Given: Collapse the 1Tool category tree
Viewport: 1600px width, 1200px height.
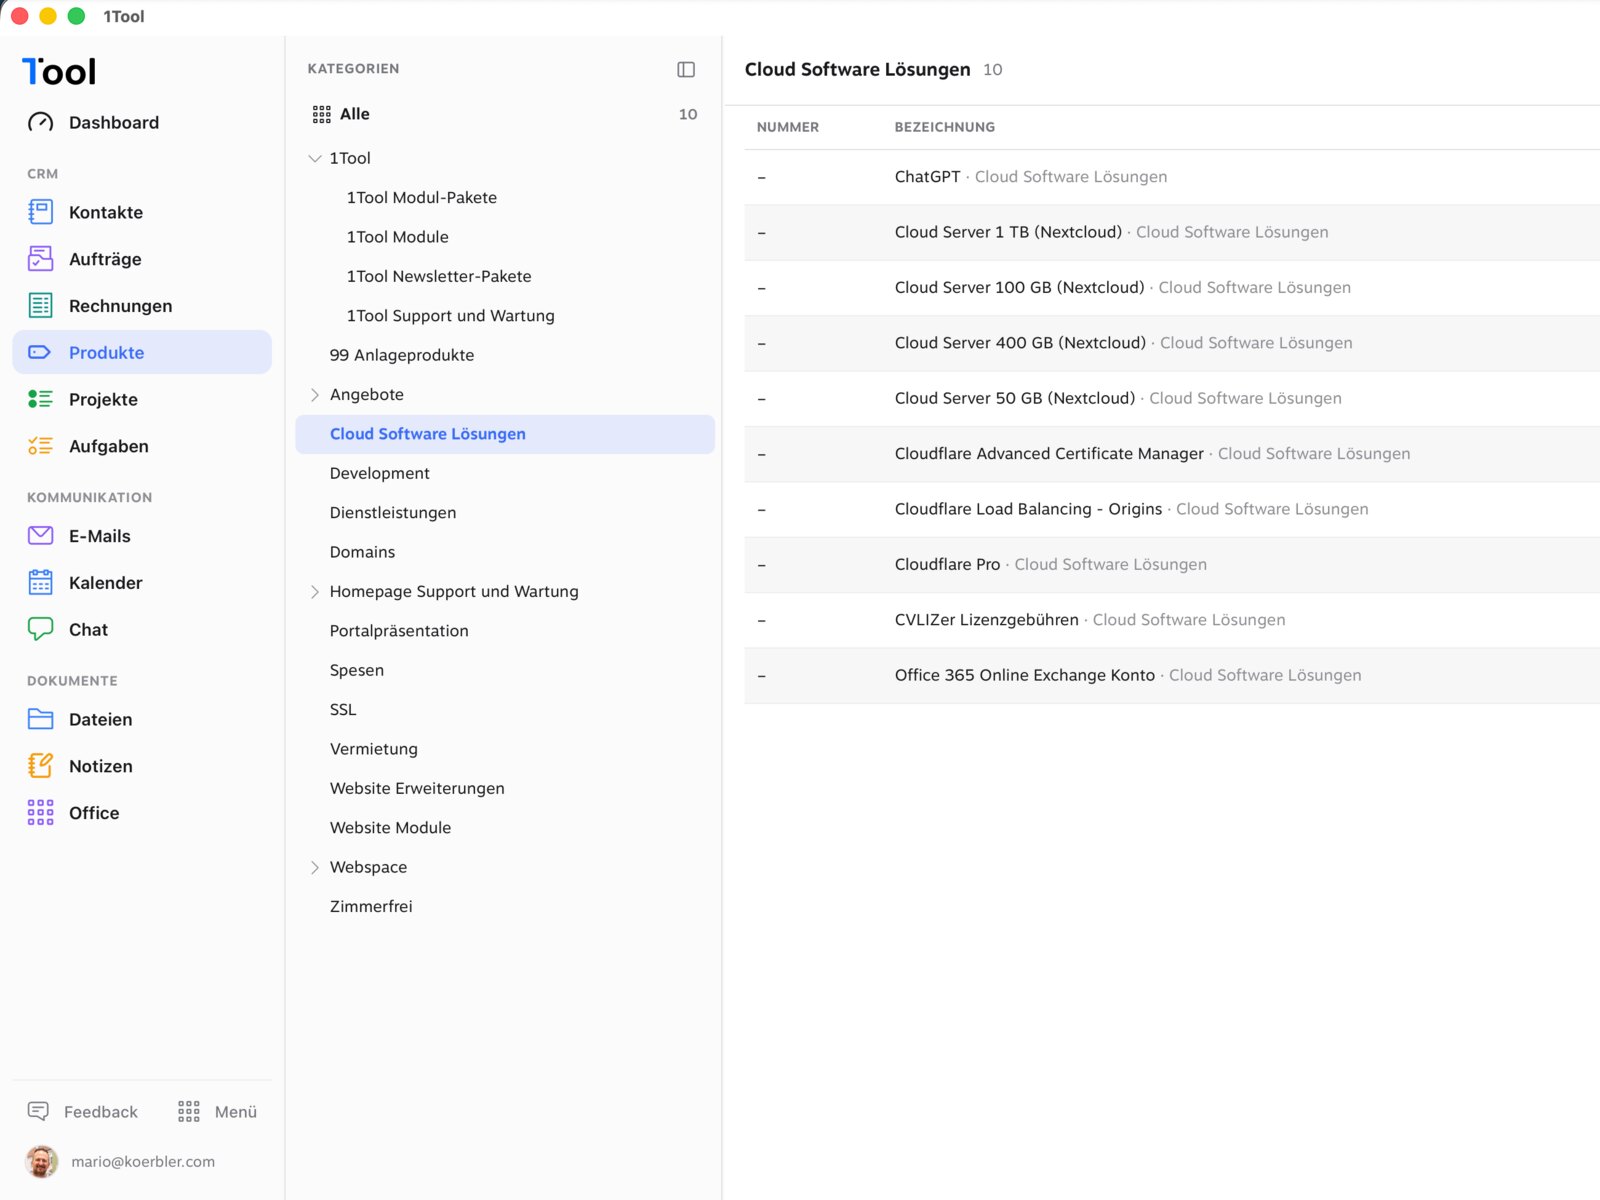Looking at the screenshot, I should (x=315, y=158).
